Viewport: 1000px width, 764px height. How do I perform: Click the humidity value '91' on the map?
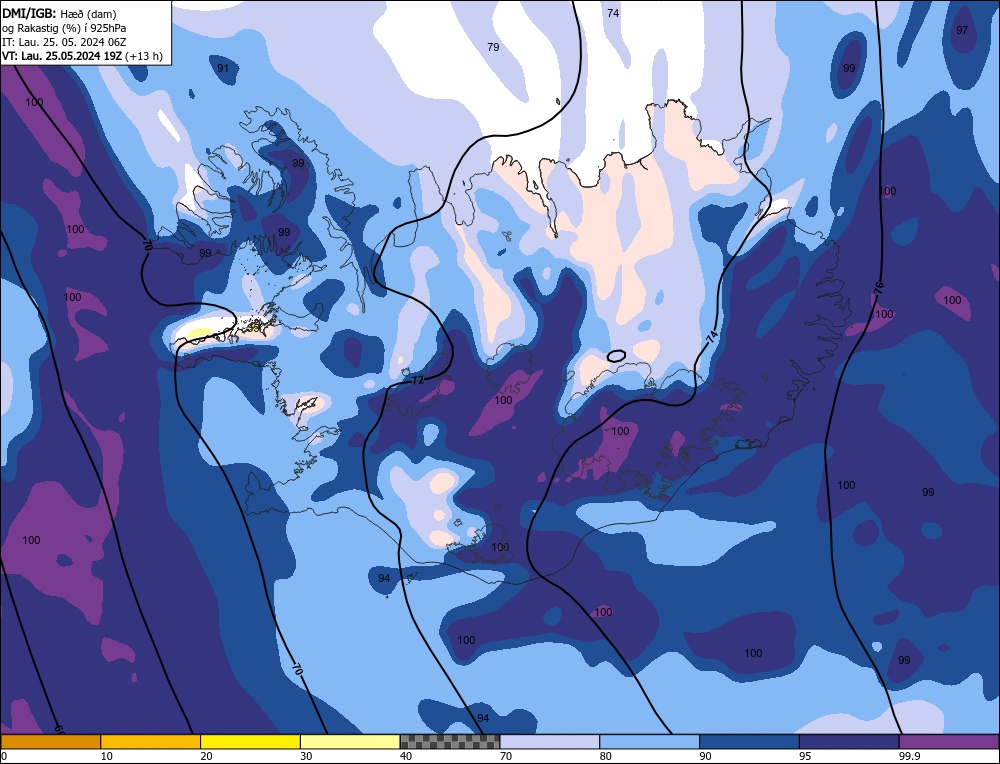point(223,68)
